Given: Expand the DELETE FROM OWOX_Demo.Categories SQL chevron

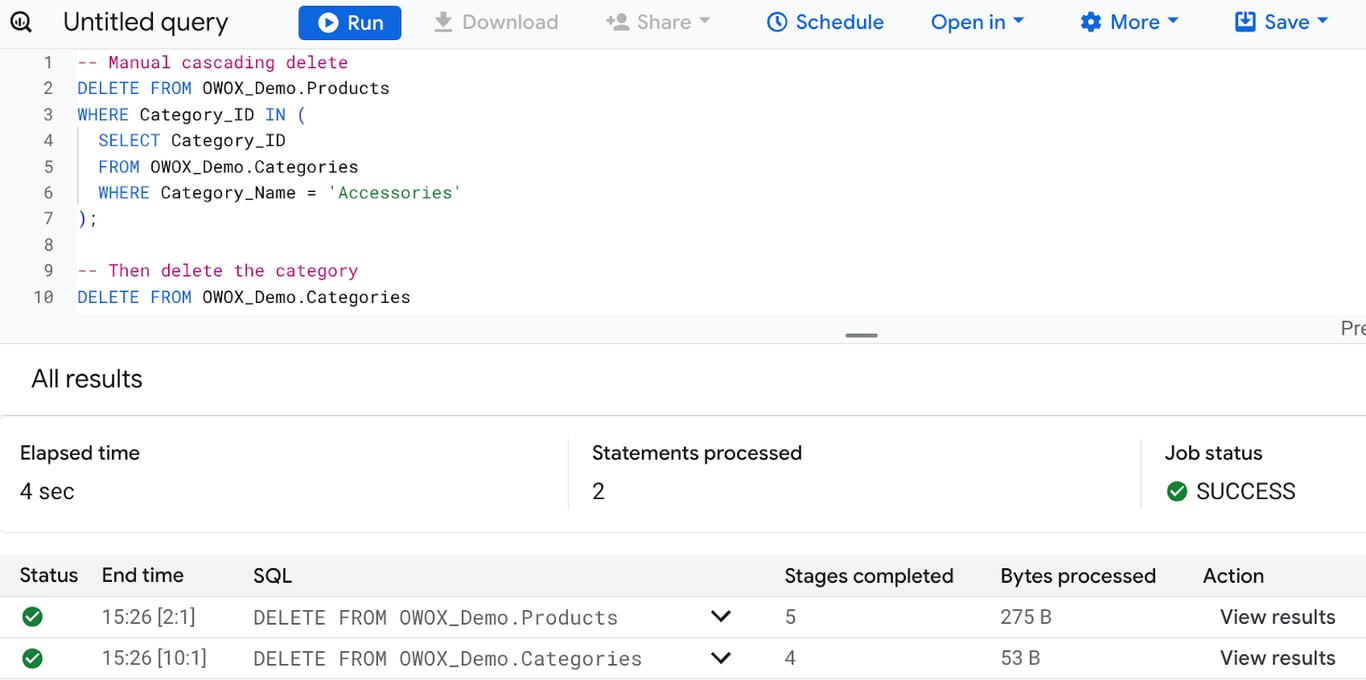Looking at the screenshot, I should pyautogui.click(x=720, y=658).
